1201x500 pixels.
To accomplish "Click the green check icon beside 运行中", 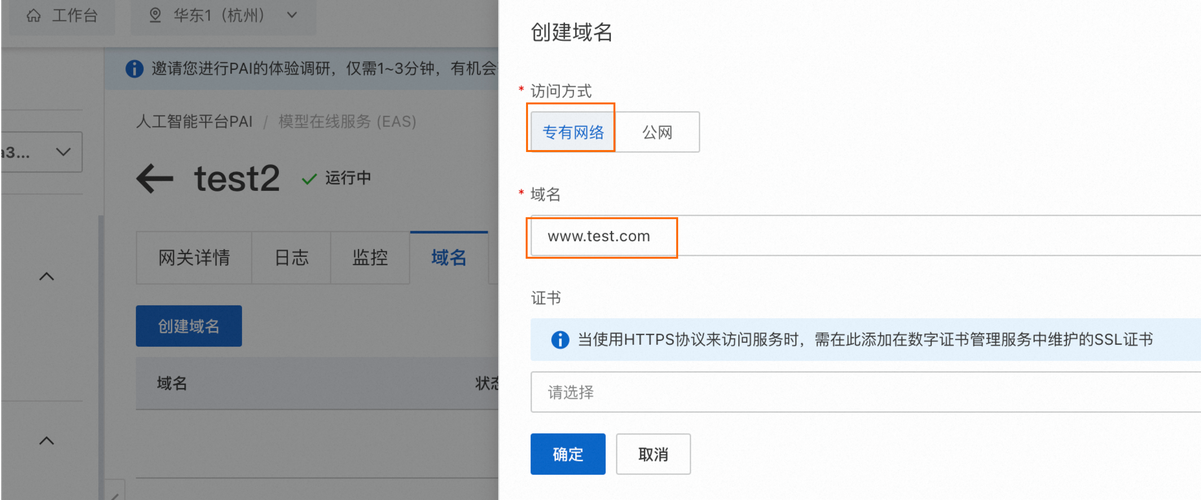I will 309,179.
